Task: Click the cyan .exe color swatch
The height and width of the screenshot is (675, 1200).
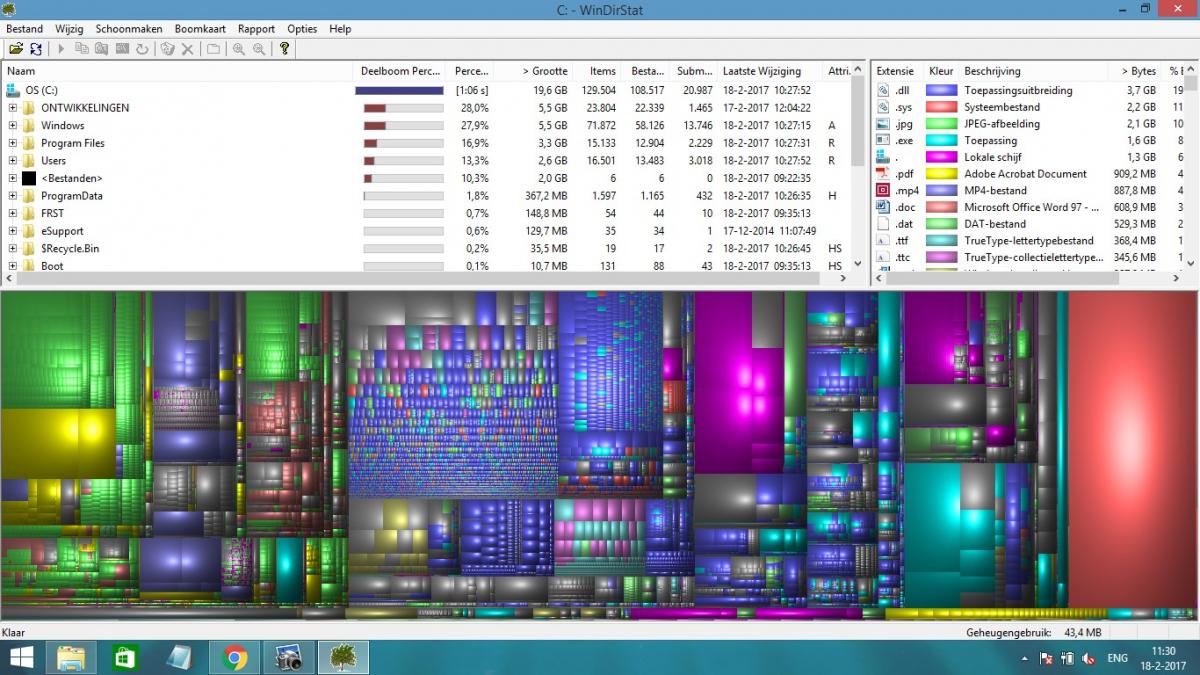Action: 941,140
